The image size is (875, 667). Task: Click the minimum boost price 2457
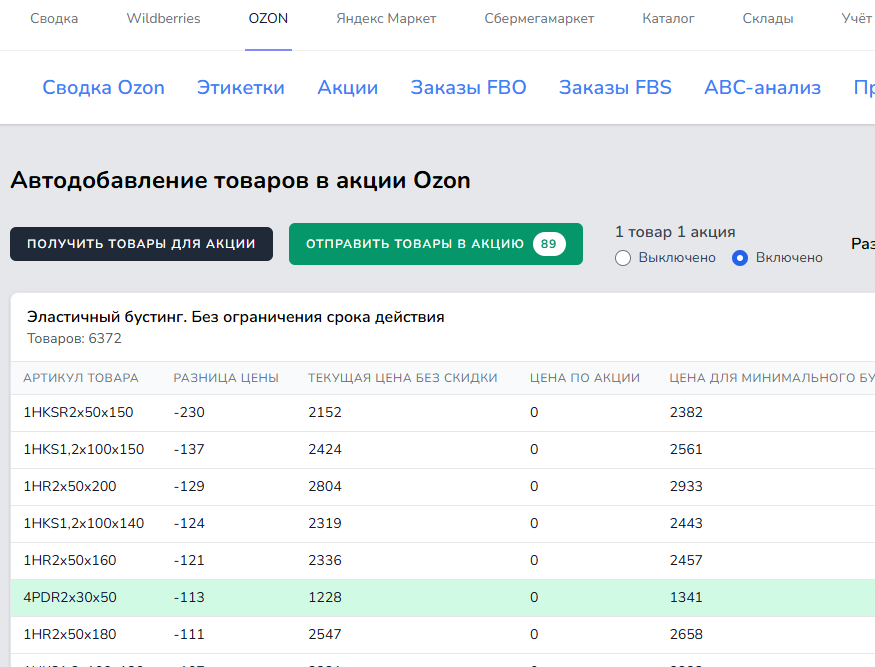pos(686,560)
